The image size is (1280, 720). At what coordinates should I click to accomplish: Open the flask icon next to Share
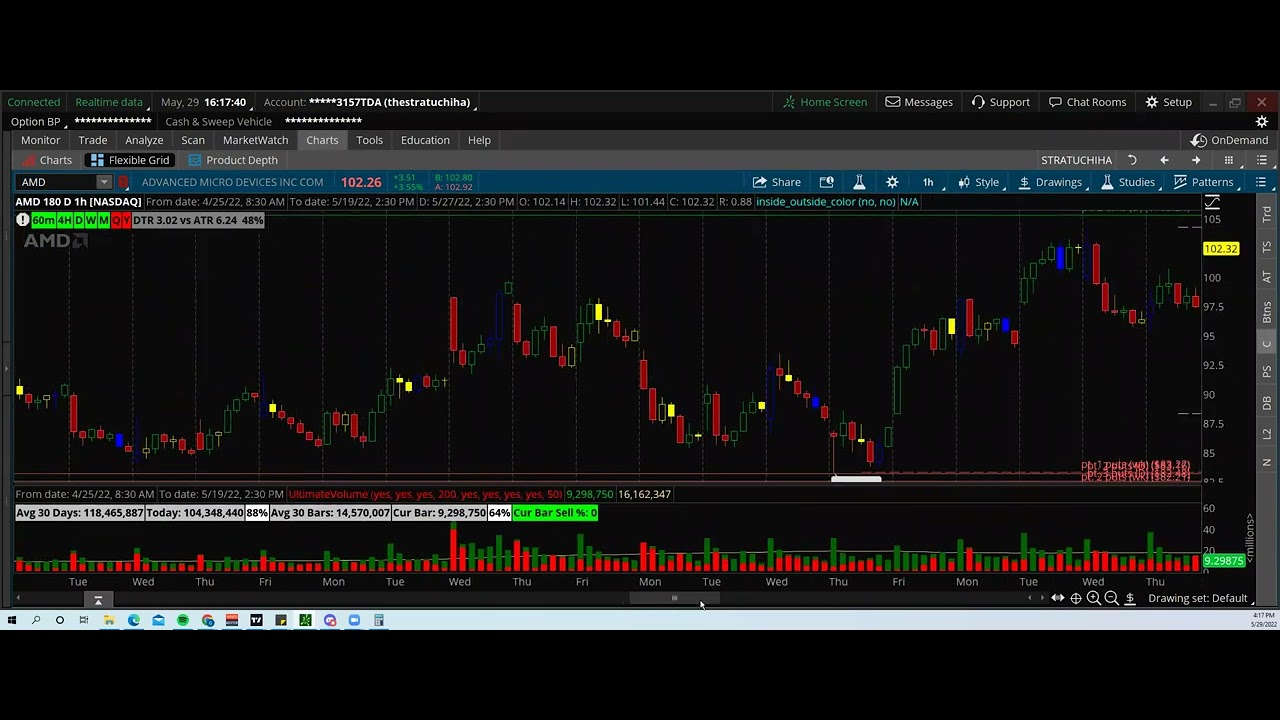859,182
